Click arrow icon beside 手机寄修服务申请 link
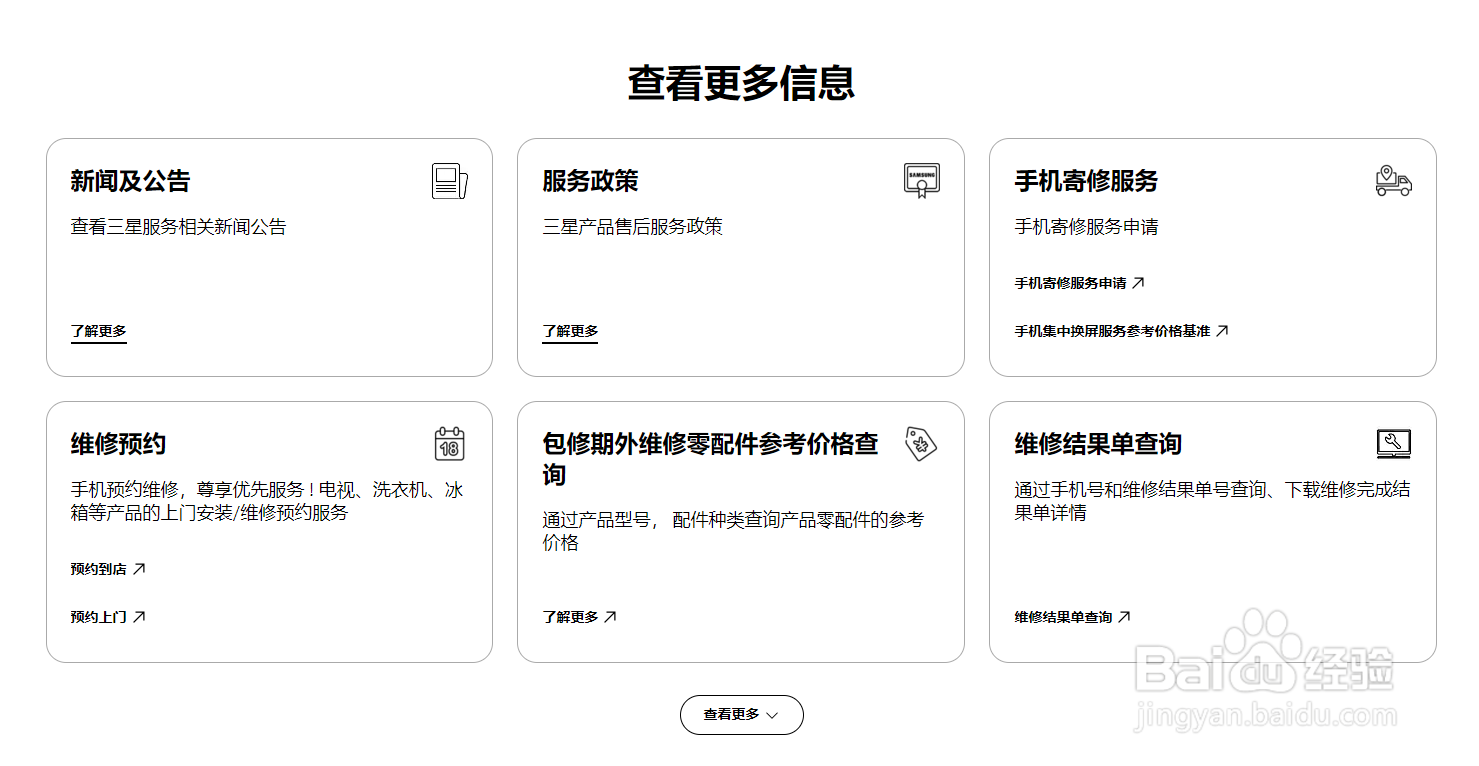The width and height of the screenshot is (1479, 766). [x=1138, y=283]
